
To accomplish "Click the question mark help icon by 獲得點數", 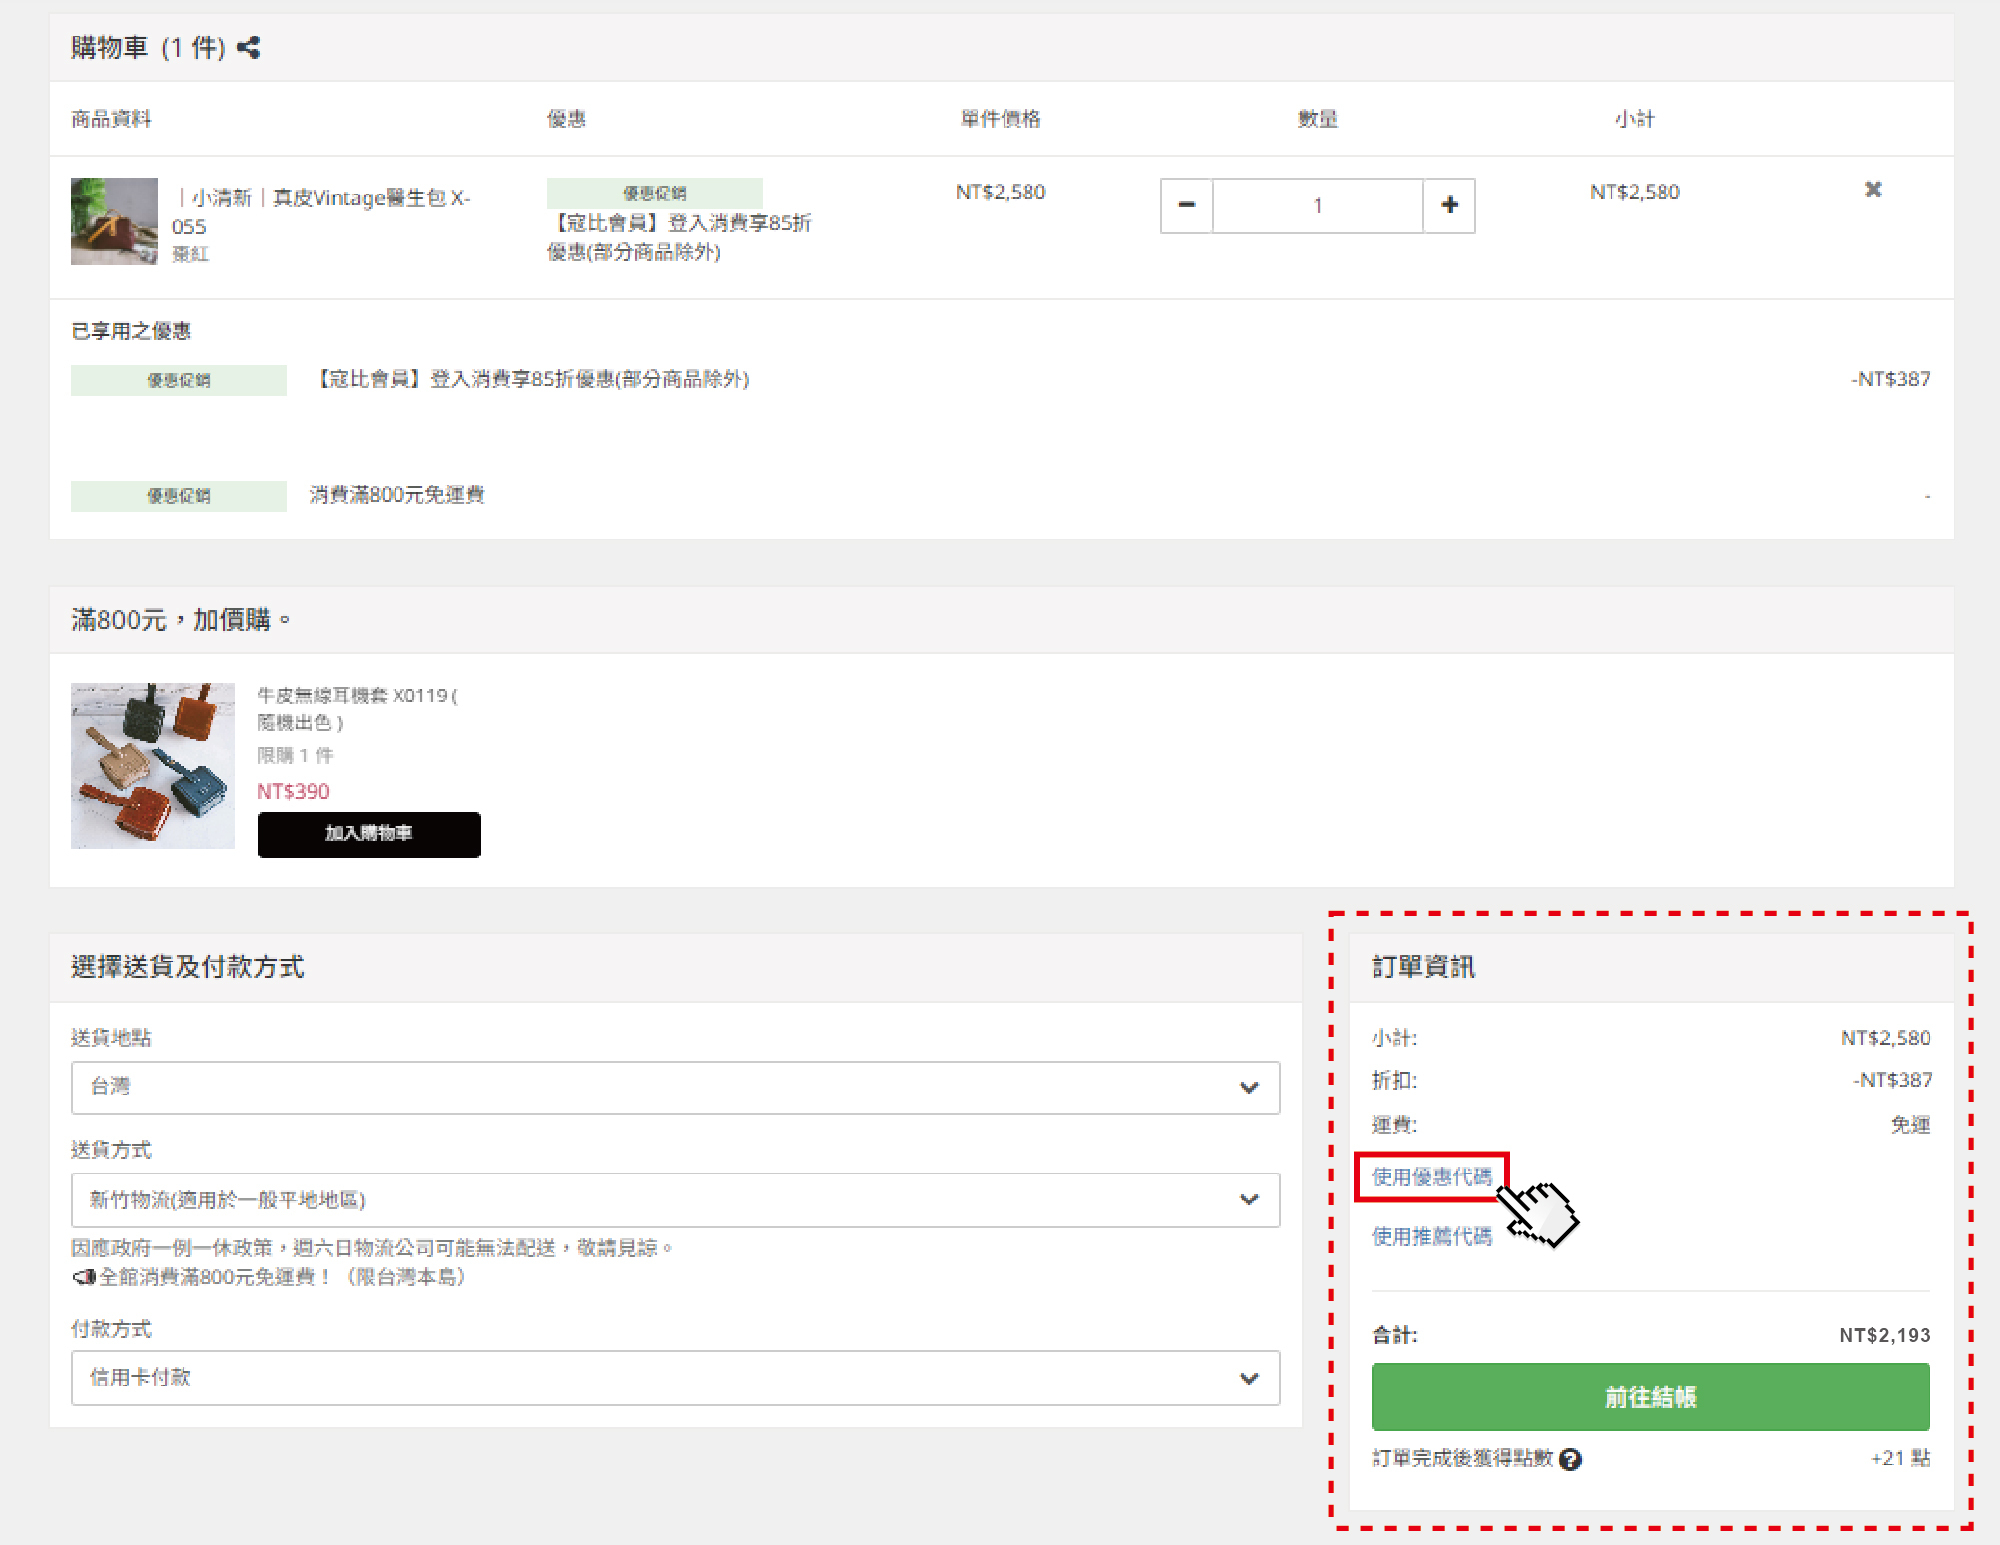I will tap(1571, 1459).
